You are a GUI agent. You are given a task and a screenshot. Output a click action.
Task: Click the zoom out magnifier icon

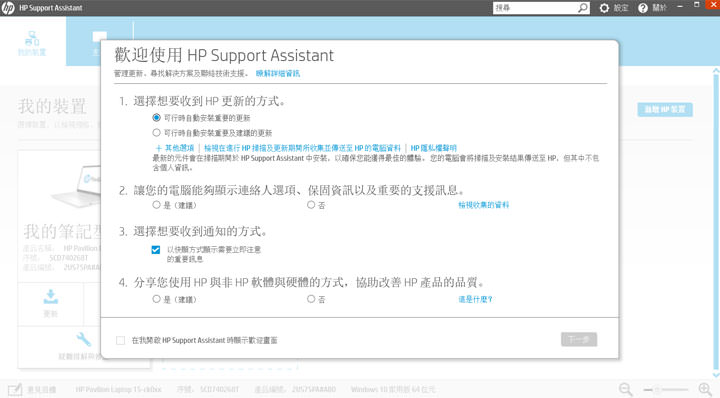[x=625, y=389]
